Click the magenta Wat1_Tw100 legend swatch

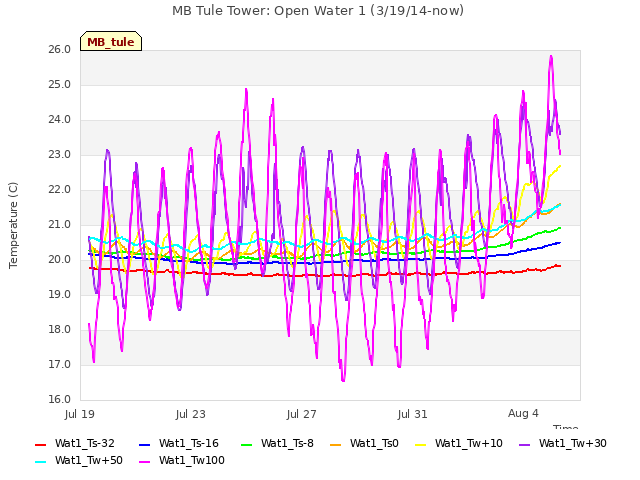tap(145, 462)
